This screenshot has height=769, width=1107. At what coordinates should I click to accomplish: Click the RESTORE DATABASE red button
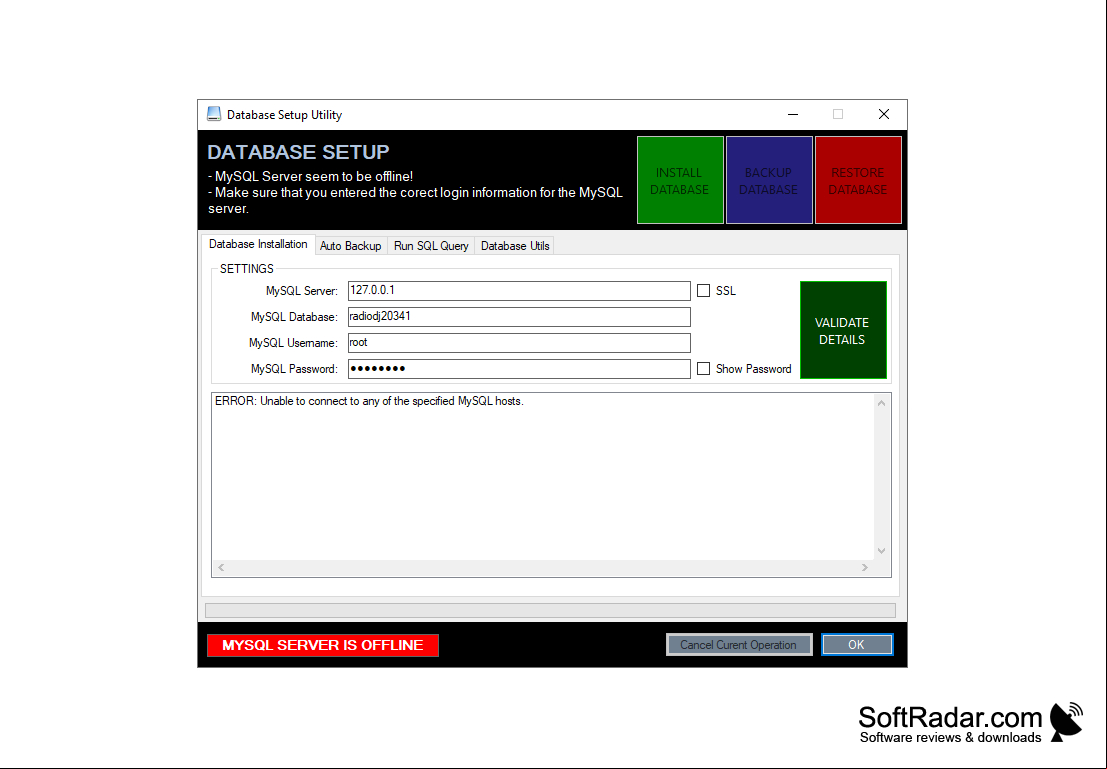click(858, 181)
